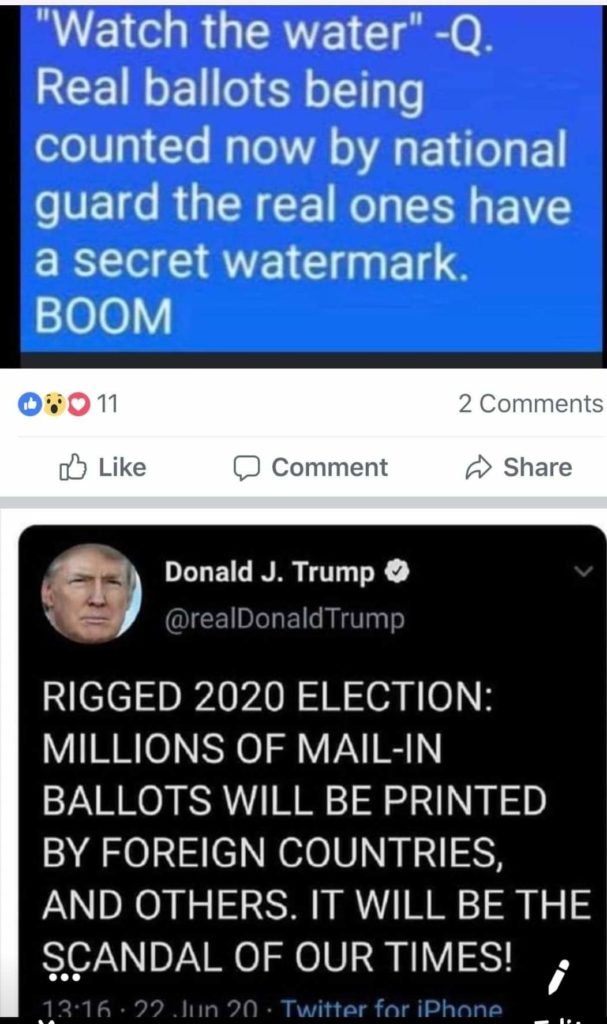Open the three-dots menu near tweet bottom
The width and height of the screenshot is (607, 1024).
click(x=65, y=978)
